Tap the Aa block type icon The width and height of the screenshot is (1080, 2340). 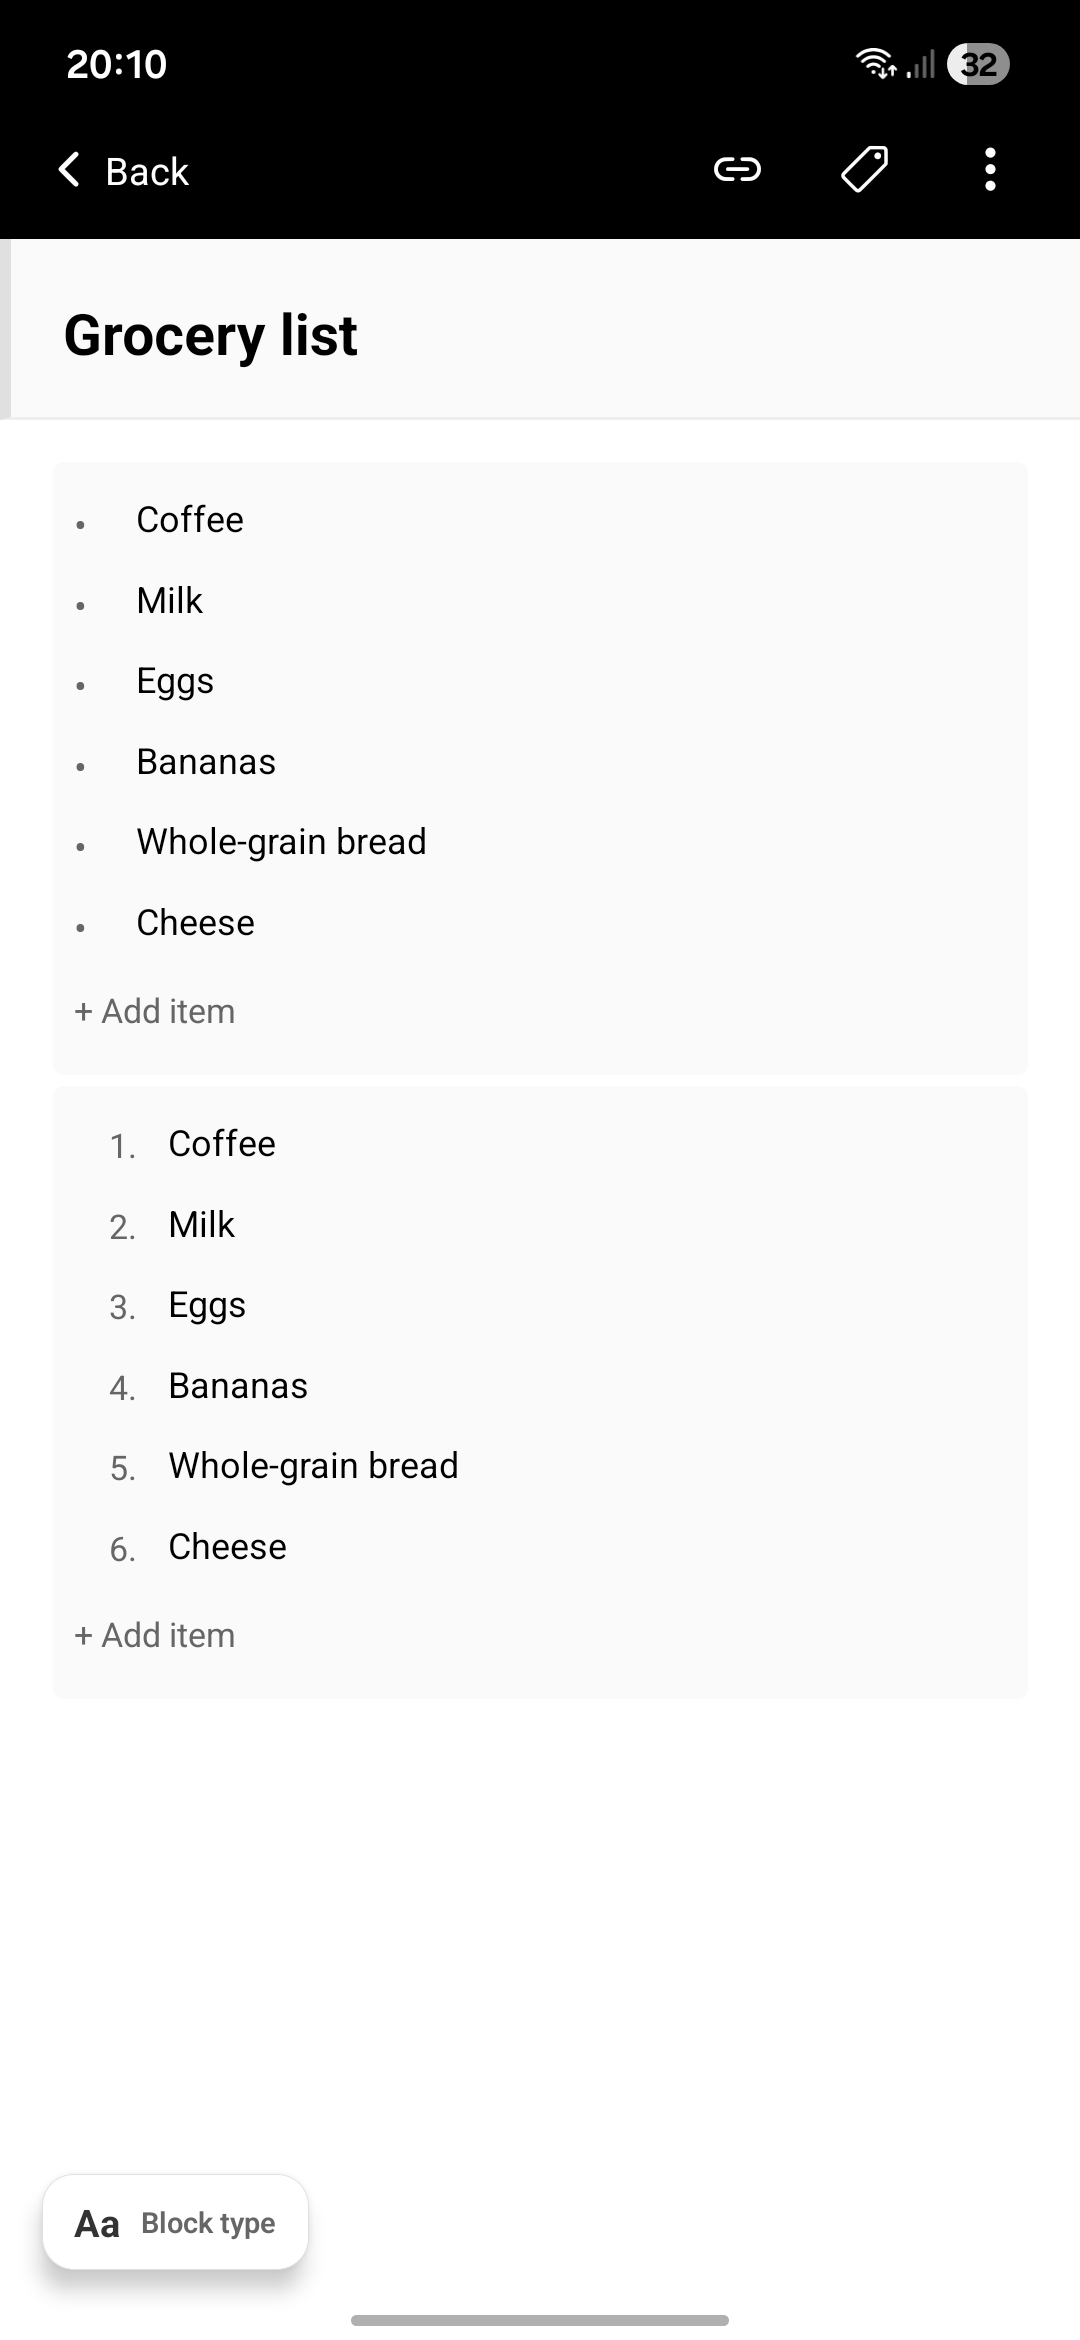[x=97, y=2223]
